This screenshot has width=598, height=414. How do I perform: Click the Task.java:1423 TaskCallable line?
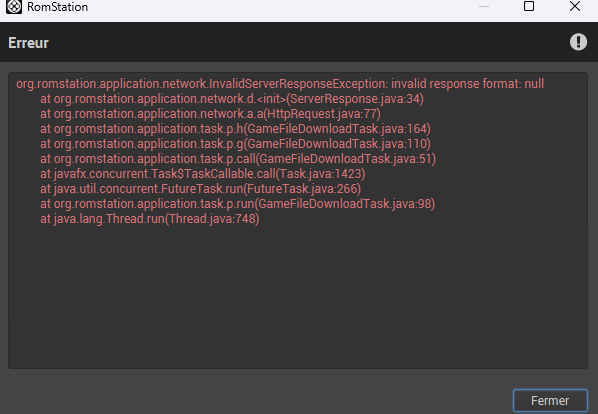click(203, 174)
